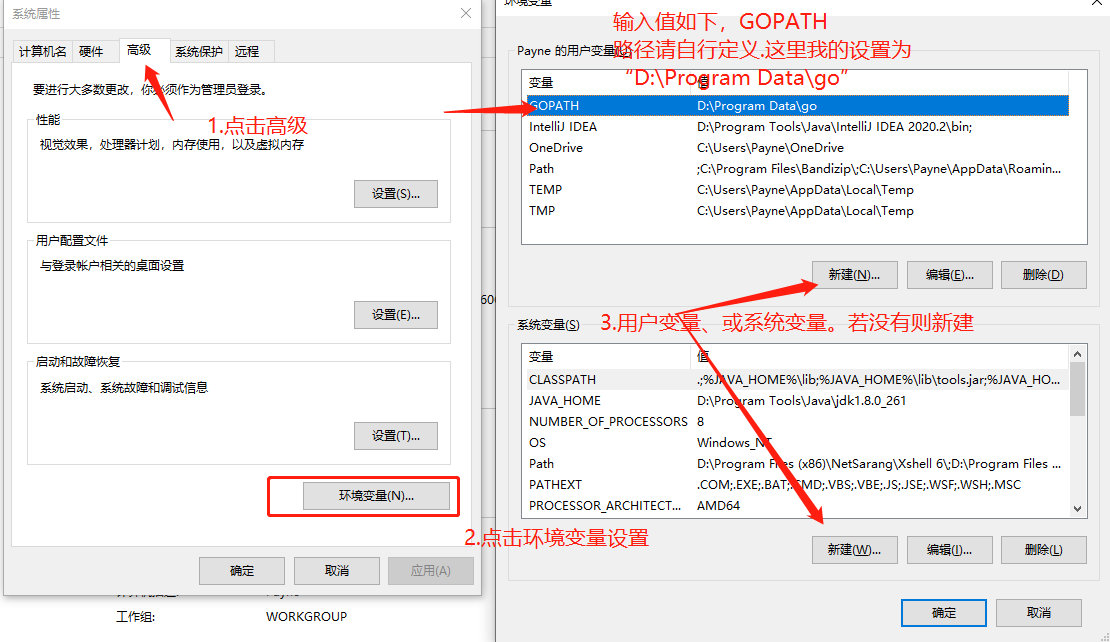
Task: Click 应用(A) to apply system properties
Action: (x=430, y=570)
